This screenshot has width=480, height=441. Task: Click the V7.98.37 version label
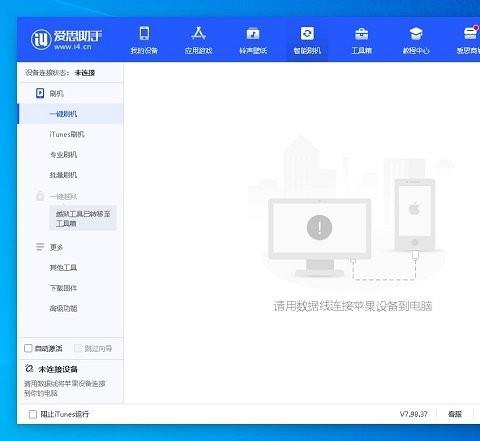click(413, 414)
